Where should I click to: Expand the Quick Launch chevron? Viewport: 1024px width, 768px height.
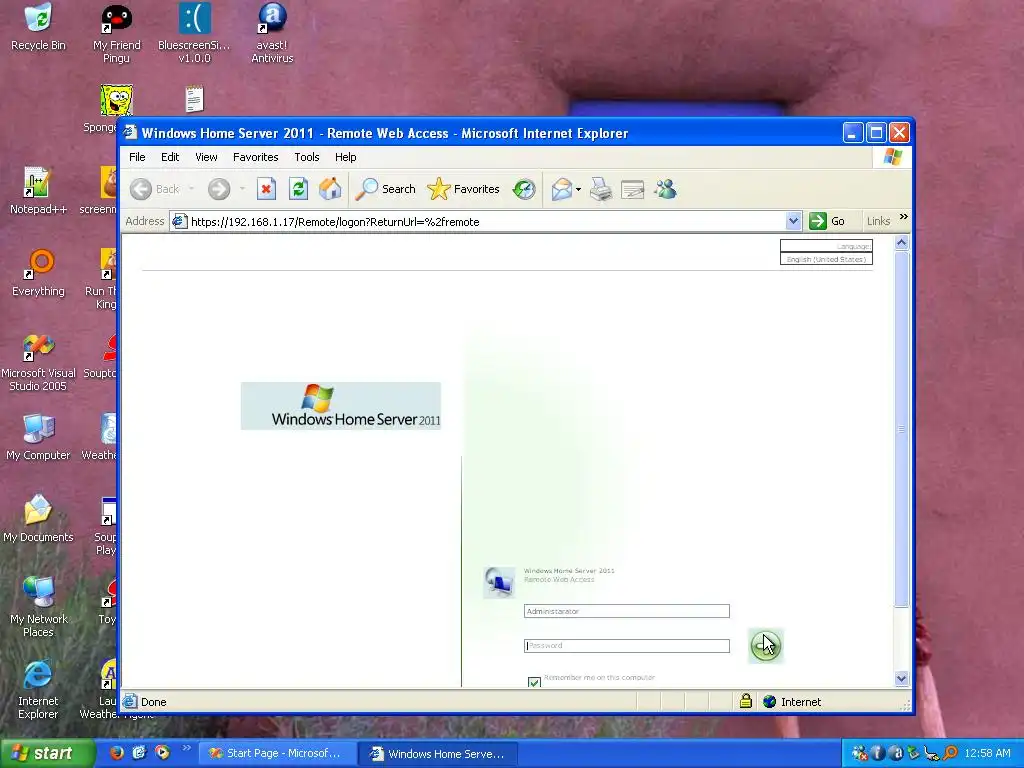point(186,748)
